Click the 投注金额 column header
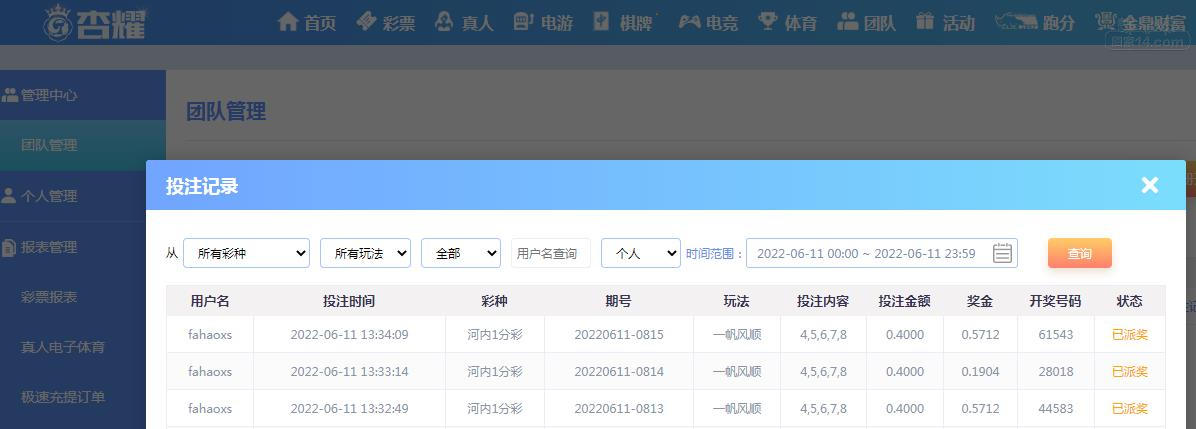The height and width of the screenshot is (429, 1196). point(905,301)
